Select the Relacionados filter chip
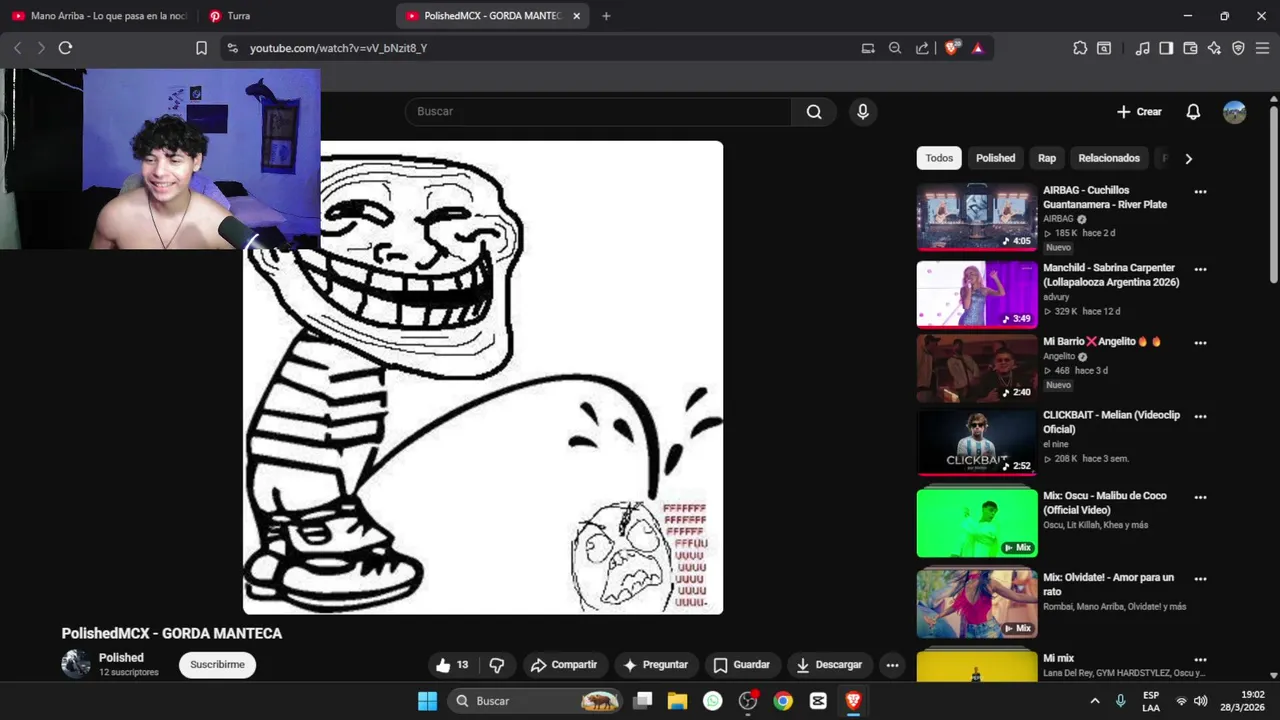This screenshot has width=1280, height=720. tap(1109, 158)
